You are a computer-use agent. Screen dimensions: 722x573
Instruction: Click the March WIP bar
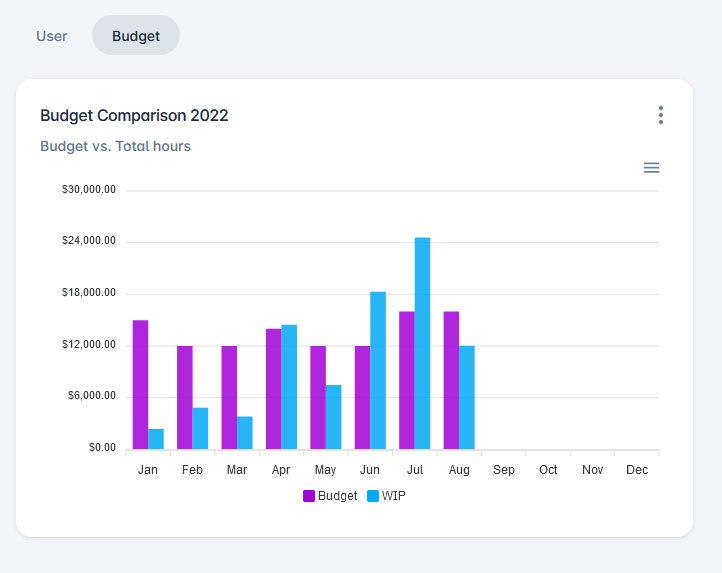245,433
